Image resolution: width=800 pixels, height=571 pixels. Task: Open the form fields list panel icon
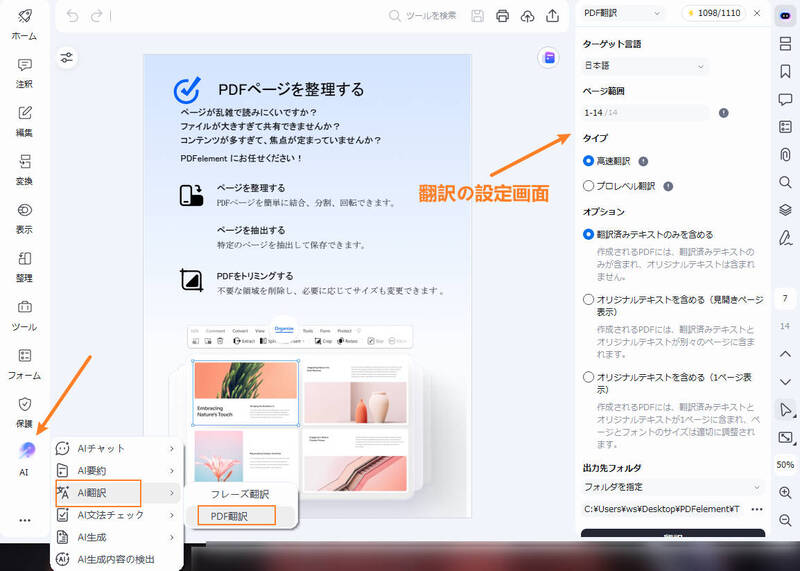785,127
